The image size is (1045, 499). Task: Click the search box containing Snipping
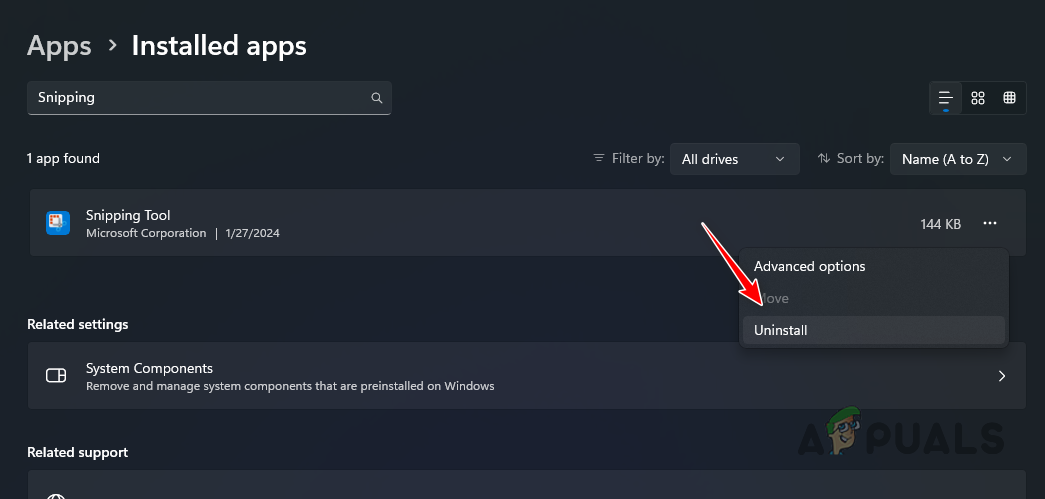[200, 98]
